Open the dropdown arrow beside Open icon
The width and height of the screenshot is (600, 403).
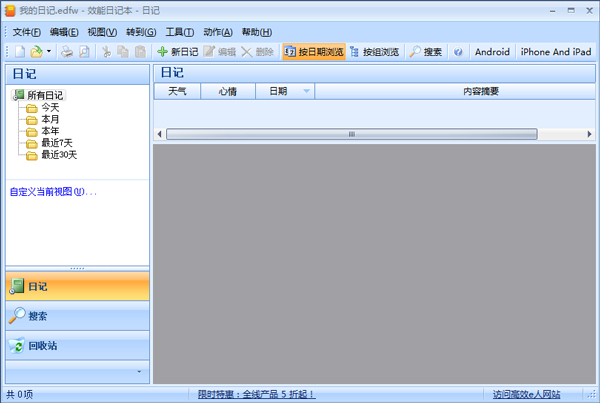(x=49, y=51)
